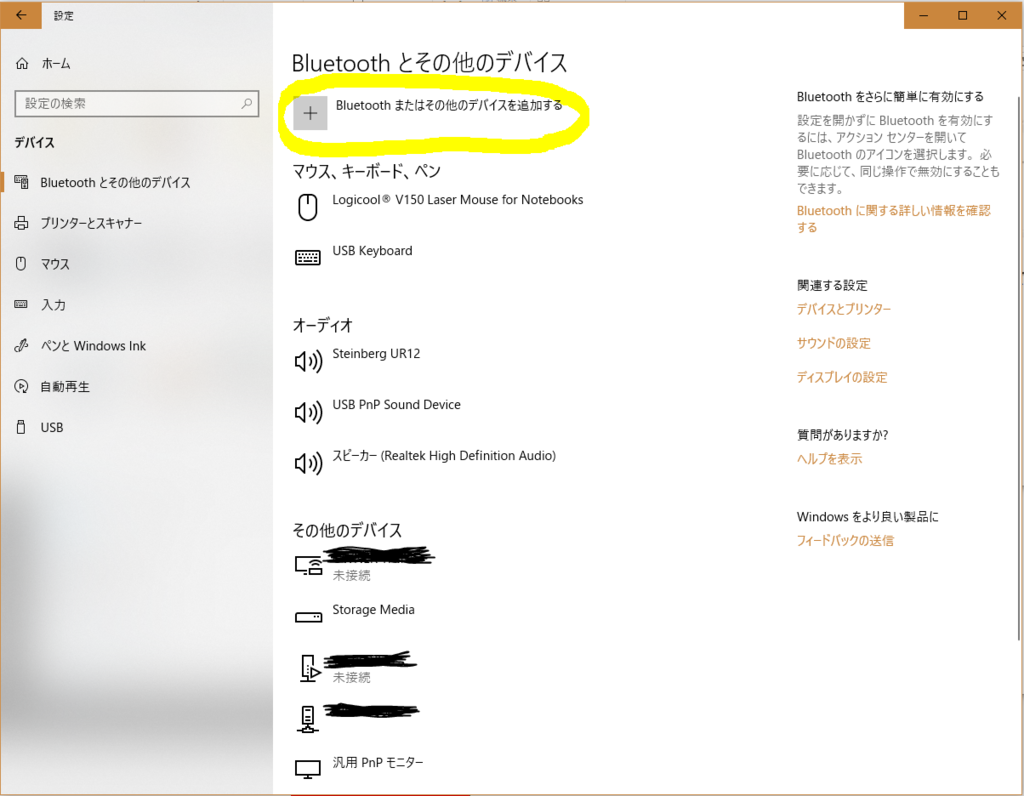This screenshot has height=796, width=1024.
Task: Open Bluetooth に関する詳しい情報を確認する link
Action: tap(893, 219)
